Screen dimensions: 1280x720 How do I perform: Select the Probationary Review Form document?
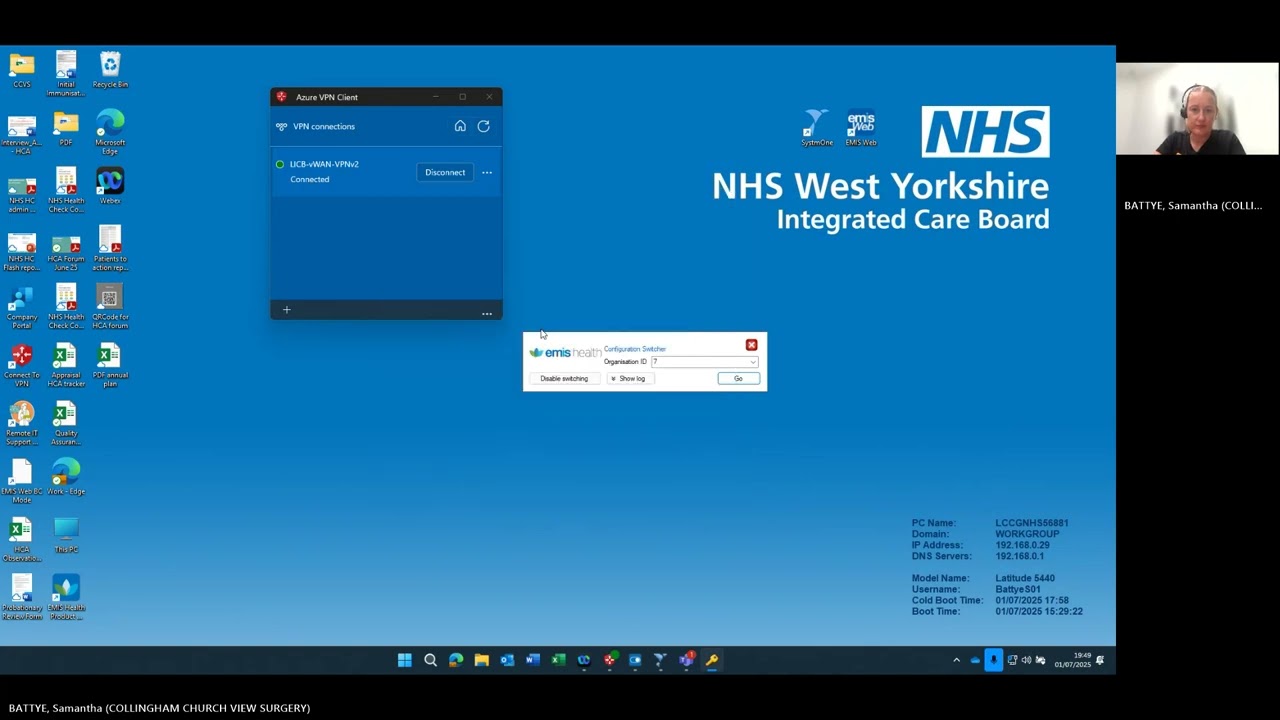tap(22, 597)
